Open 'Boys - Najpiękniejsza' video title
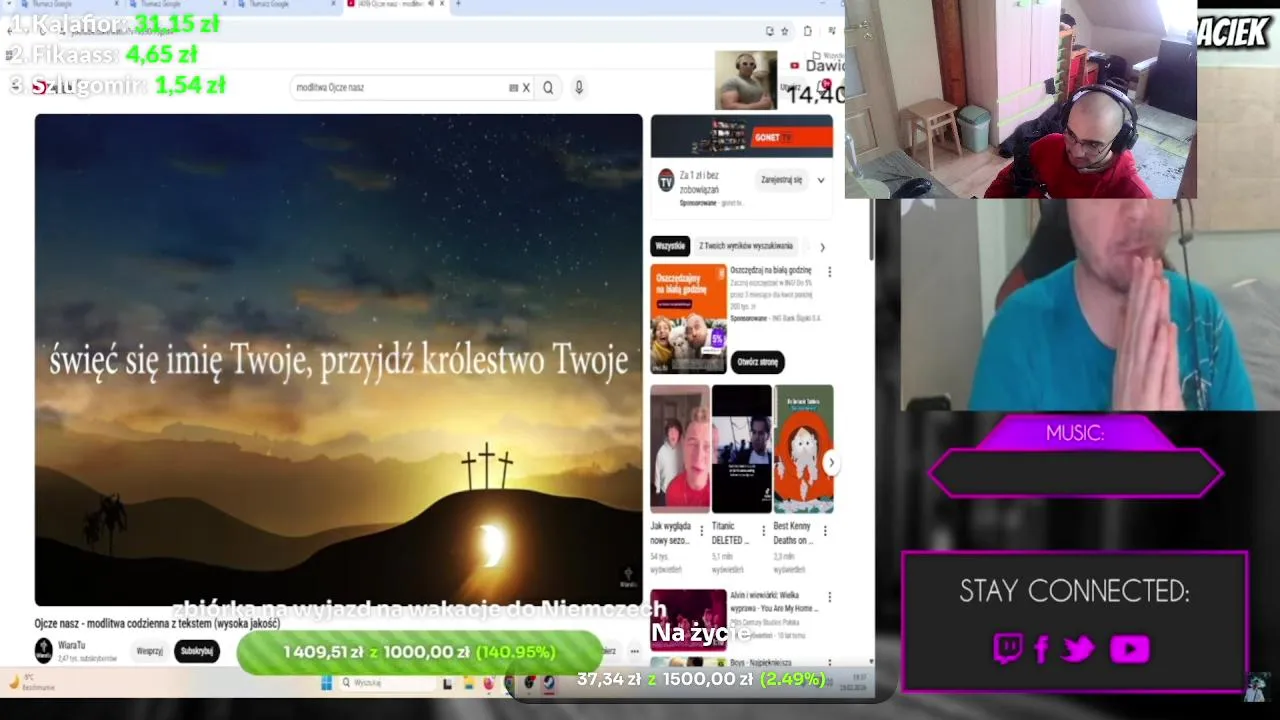1280x720 pixels. point(760,663)
